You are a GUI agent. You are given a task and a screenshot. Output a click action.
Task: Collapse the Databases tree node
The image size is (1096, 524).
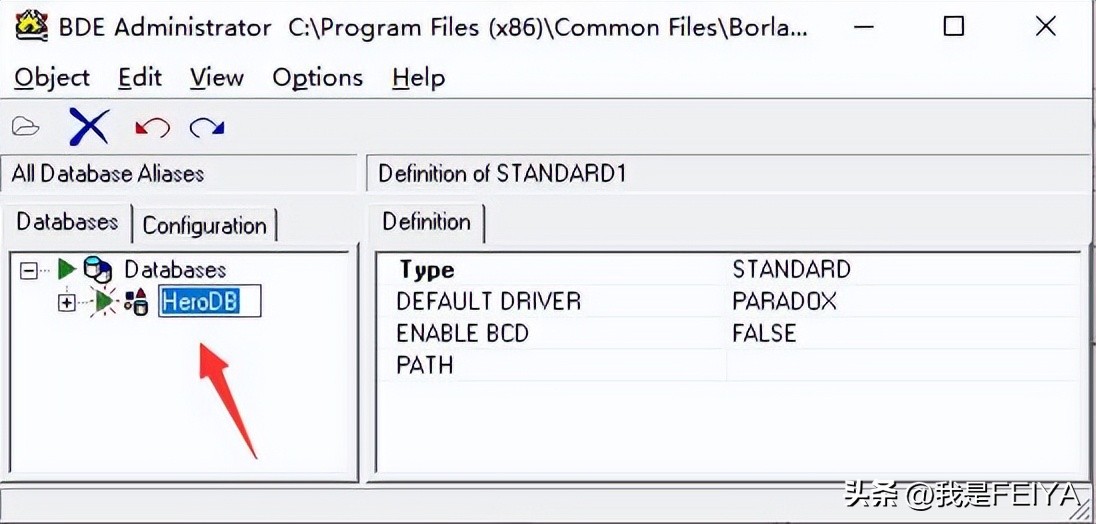point(29,269)
